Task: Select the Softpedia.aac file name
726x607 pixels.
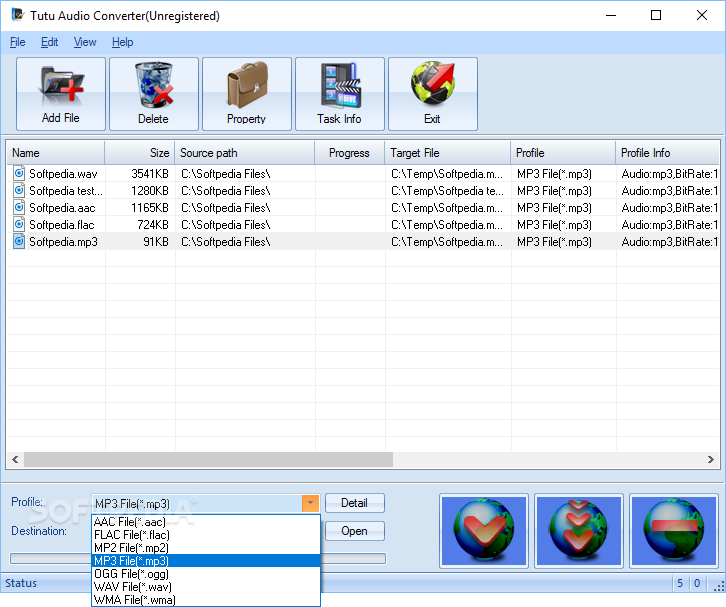Action: (x=62, y=208)
